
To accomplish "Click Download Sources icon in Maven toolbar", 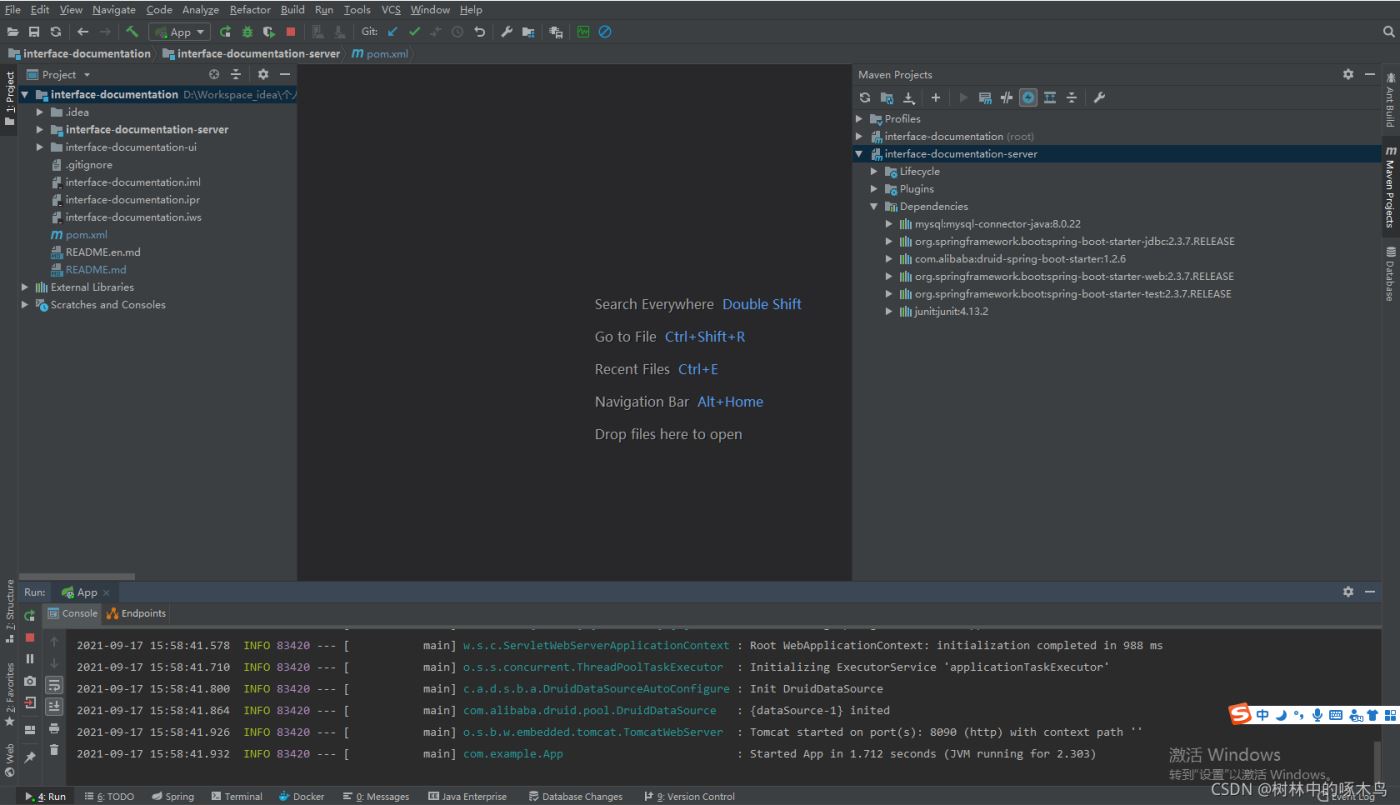I will click(909, 98).
